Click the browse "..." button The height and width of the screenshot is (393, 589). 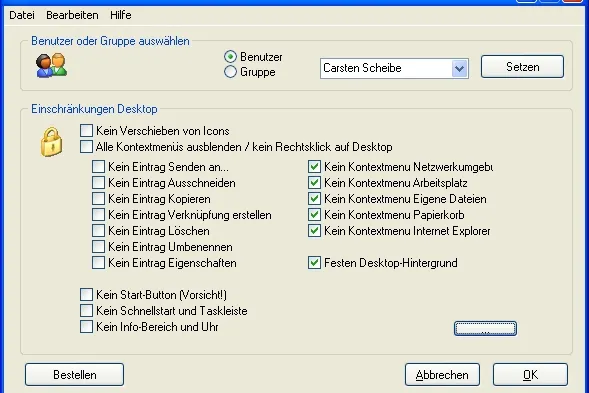pyautogui.click(x=485, y=329)
